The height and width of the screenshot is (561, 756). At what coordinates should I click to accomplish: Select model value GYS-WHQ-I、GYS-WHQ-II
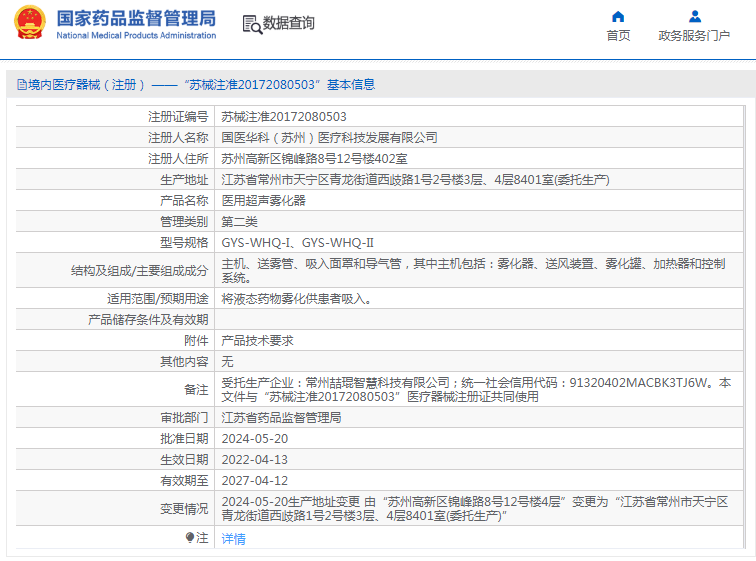[x=297, y=242]
